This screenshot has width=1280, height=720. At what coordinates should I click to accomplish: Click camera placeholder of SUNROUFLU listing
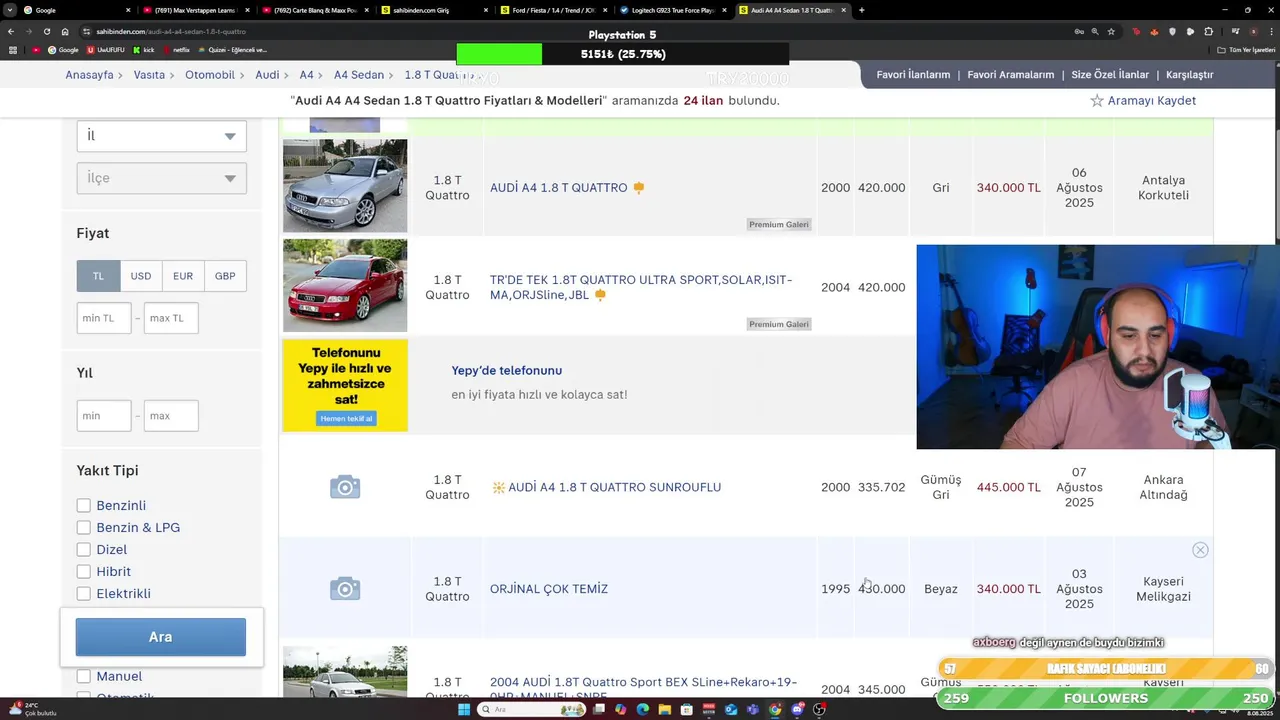tap(345, 487)
